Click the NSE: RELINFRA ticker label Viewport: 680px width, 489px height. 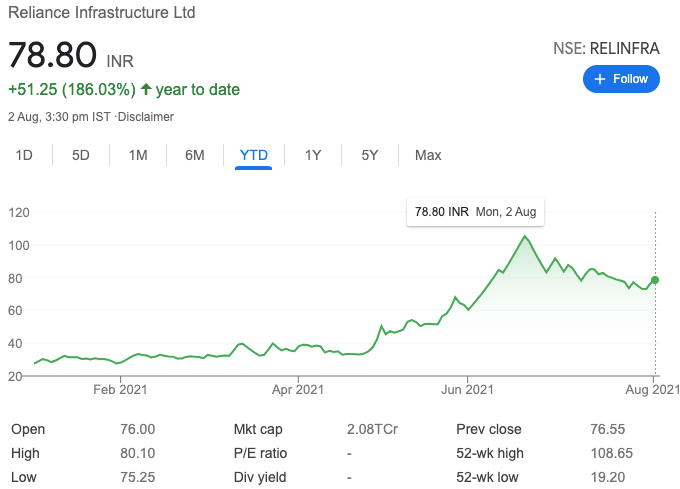[607, 47]
